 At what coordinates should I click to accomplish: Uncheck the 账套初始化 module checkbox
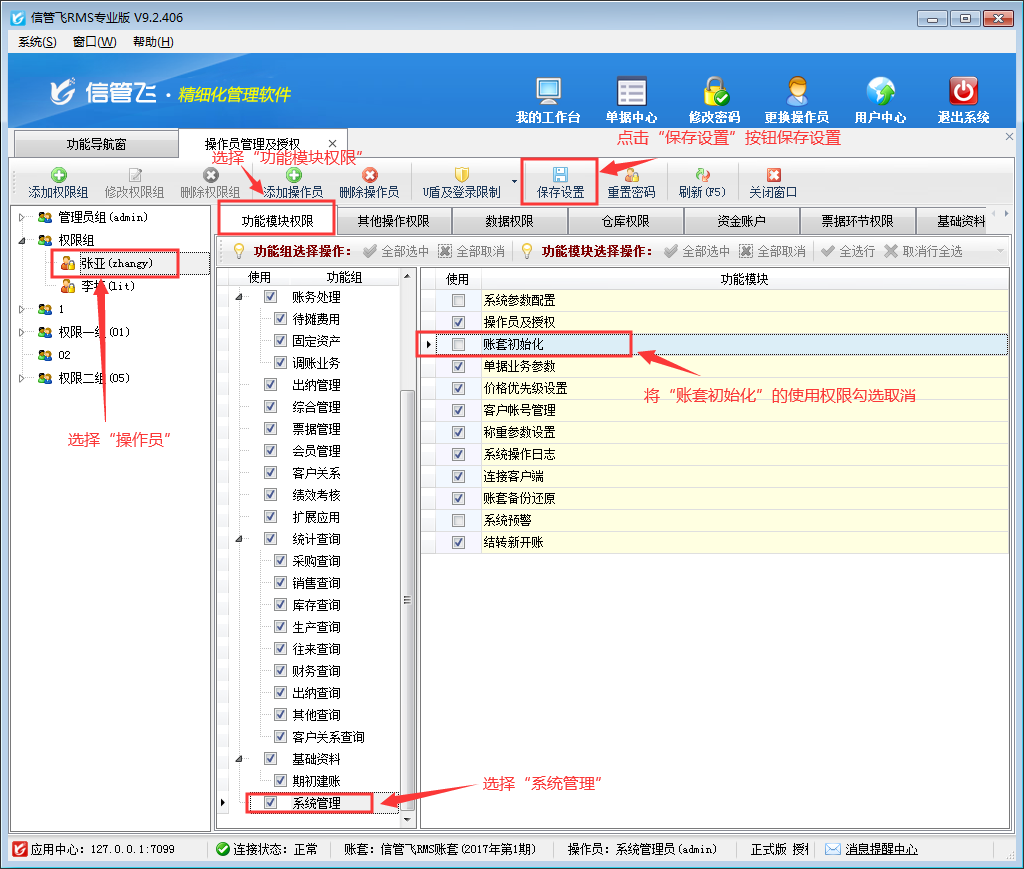pos(458,345)
